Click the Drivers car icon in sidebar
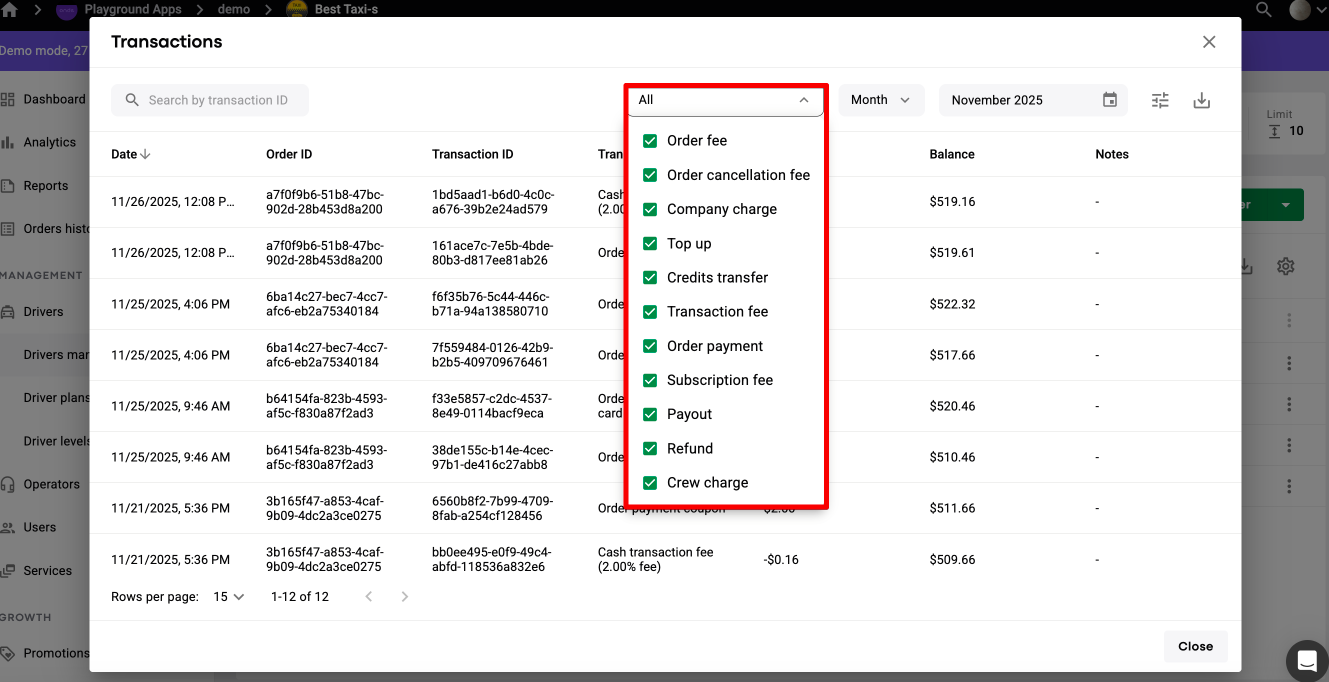The image size is (1329, 682). (8, 312)
